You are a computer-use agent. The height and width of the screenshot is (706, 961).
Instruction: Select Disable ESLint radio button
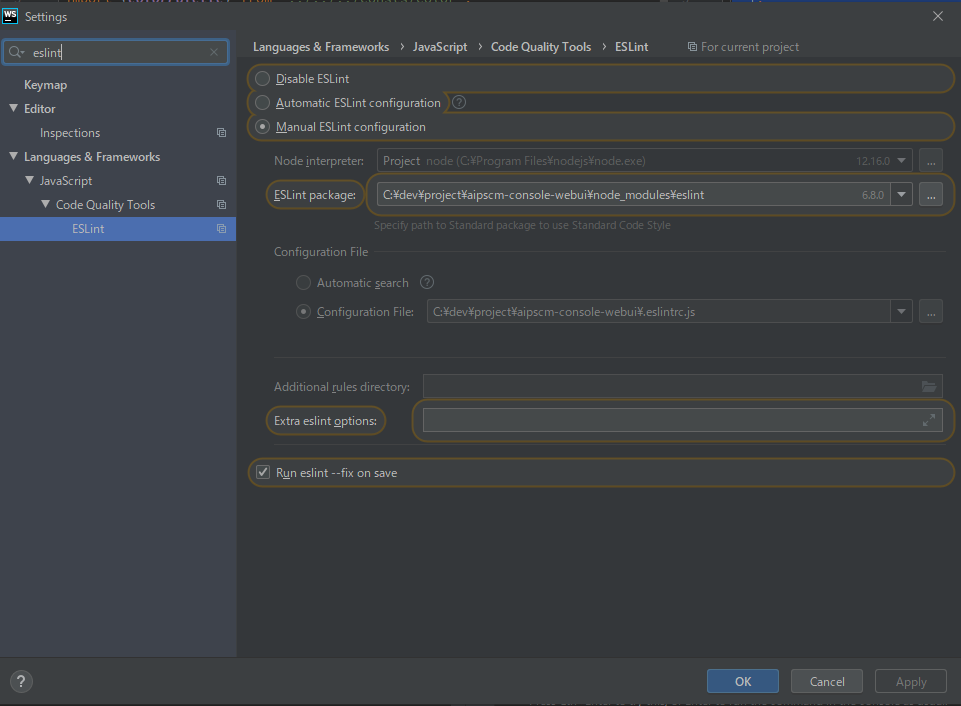point(262,78)
